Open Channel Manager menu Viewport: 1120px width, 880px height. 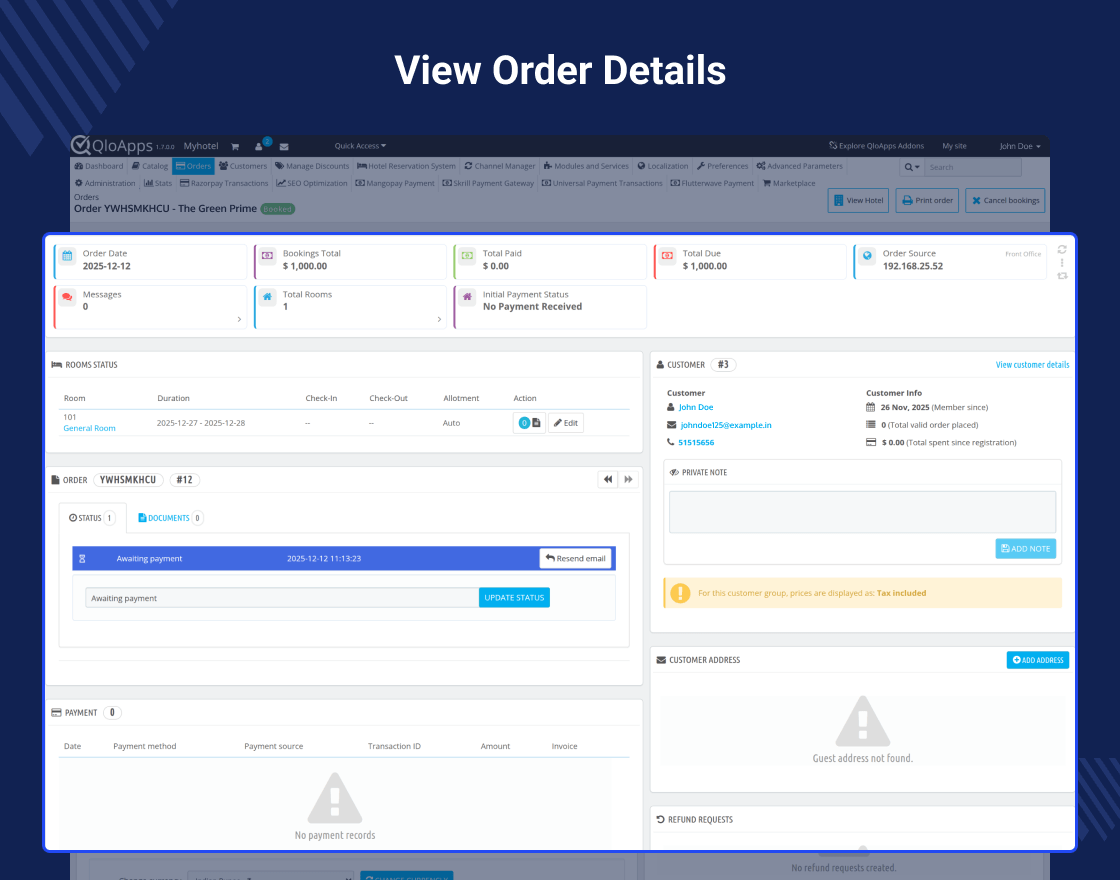pyautogui.click(x=499, y=166)
